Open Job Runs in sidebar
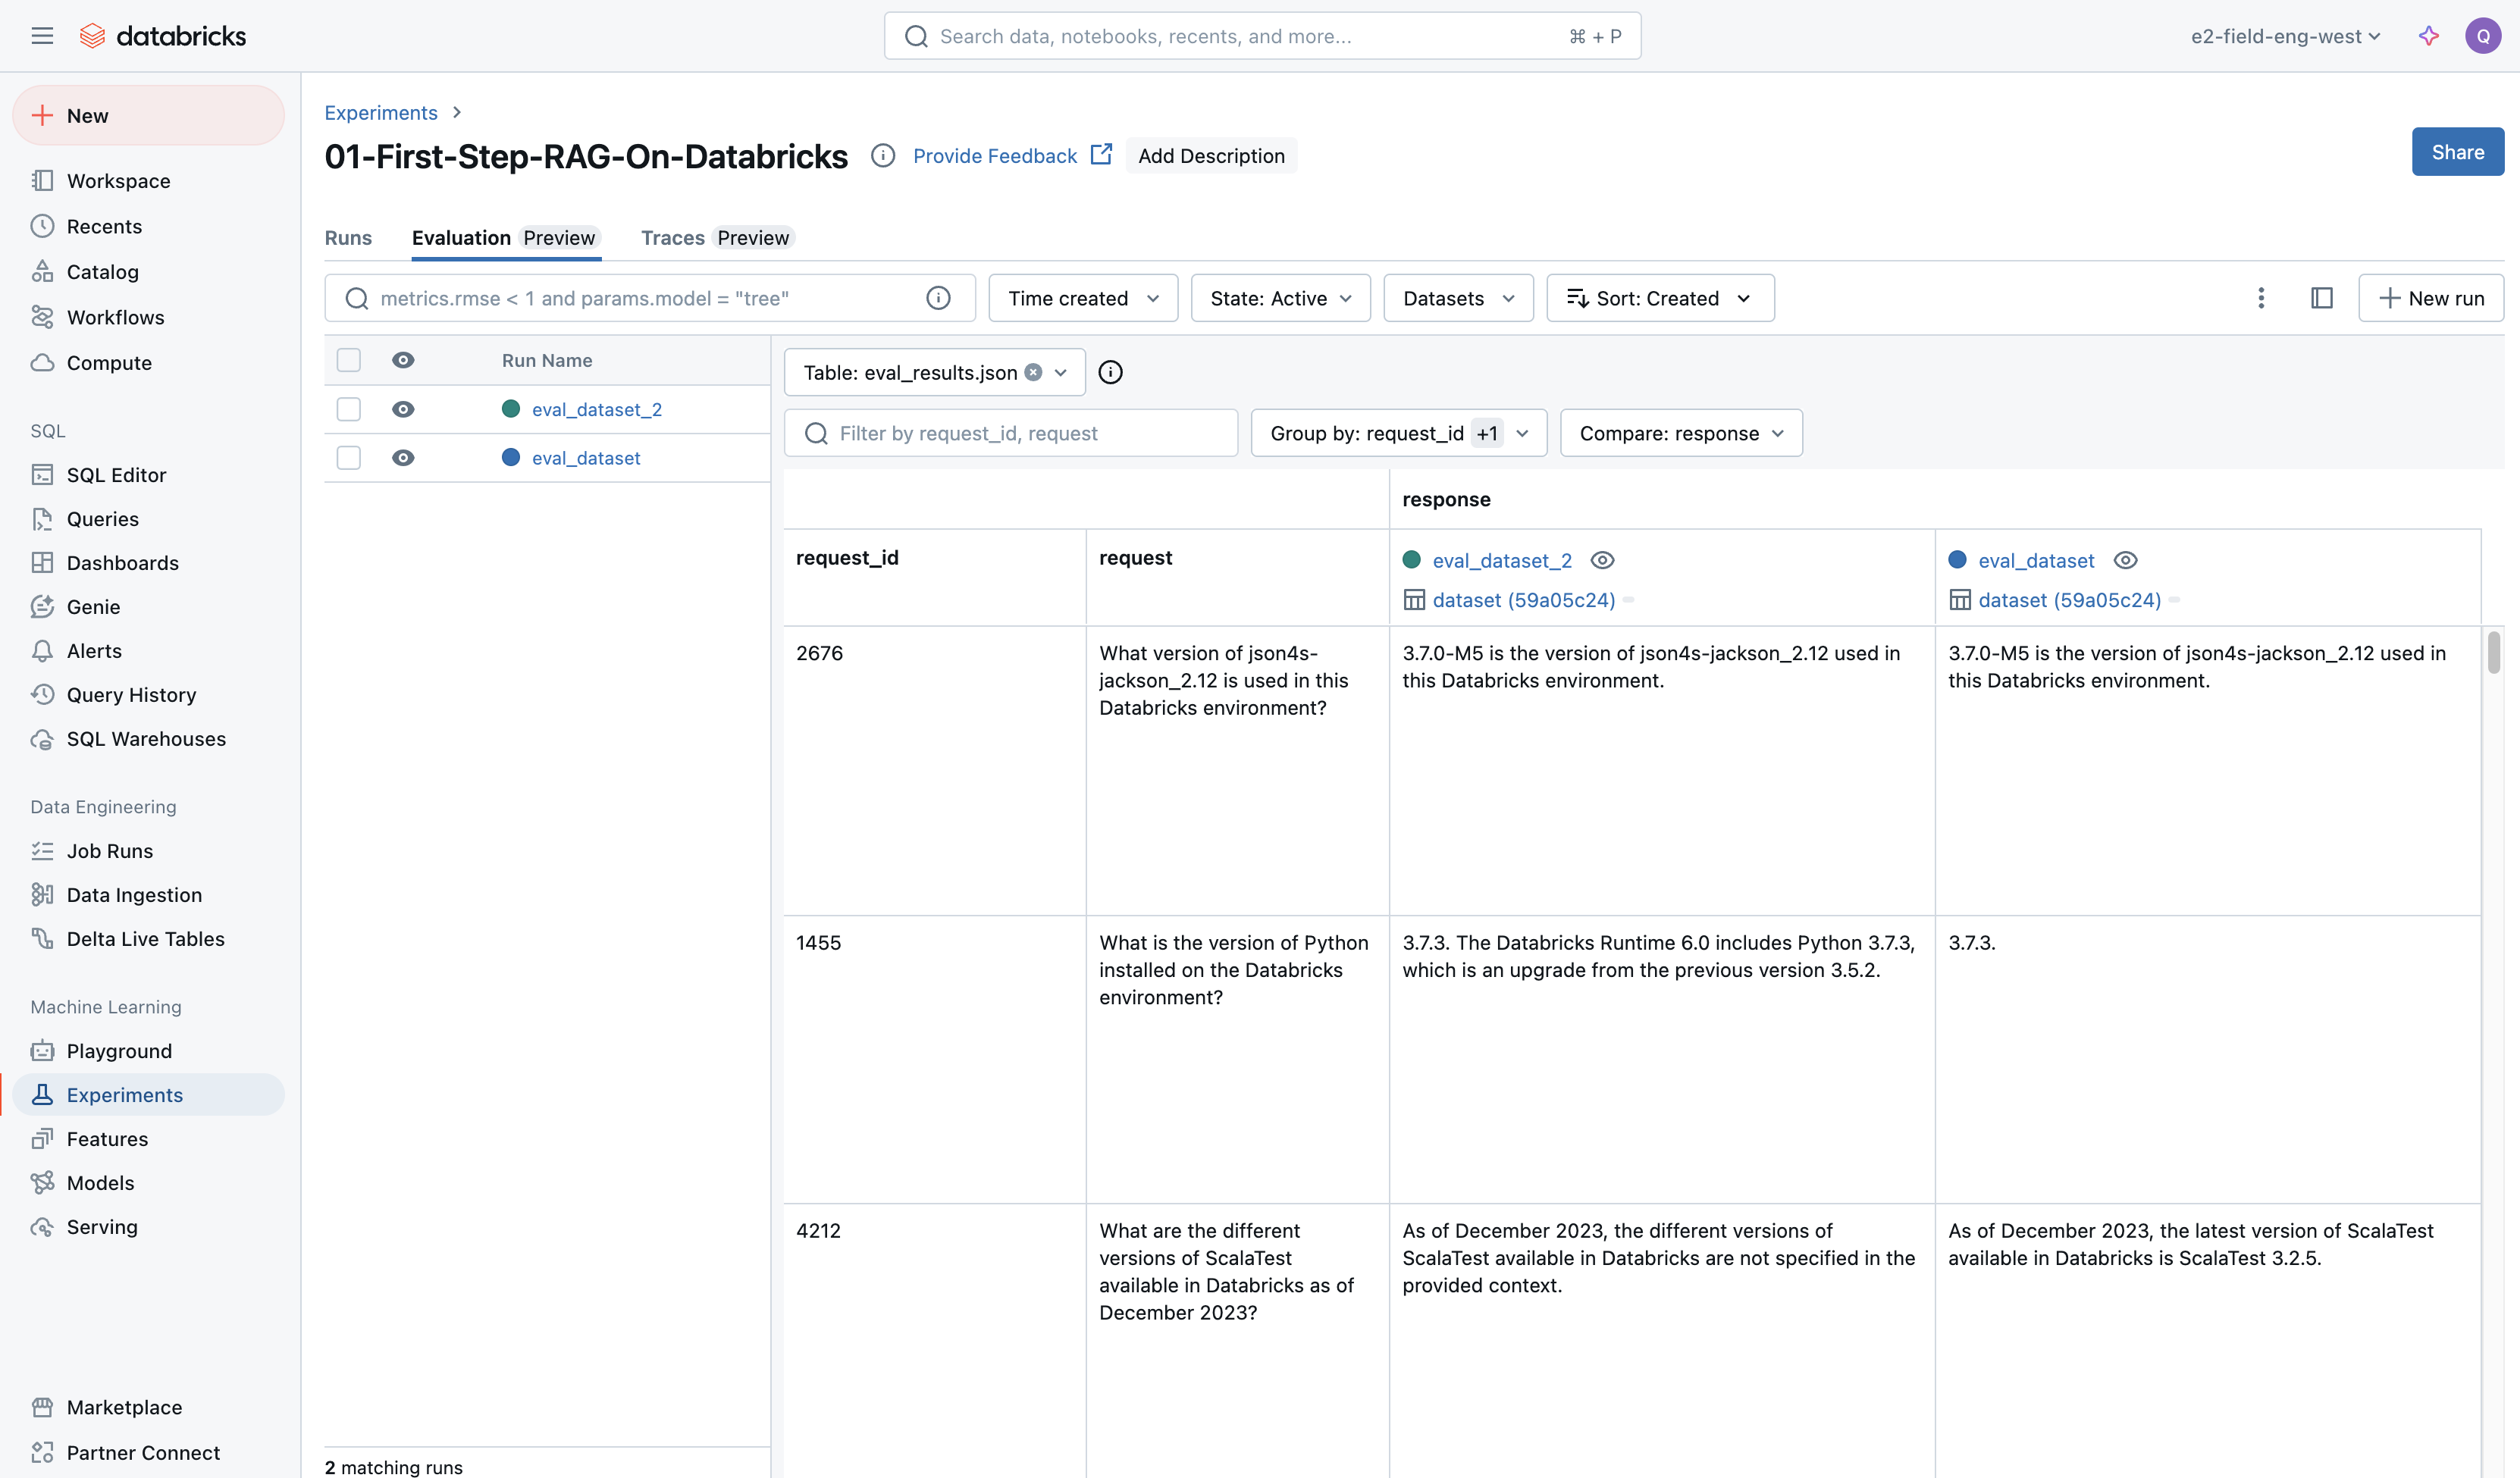Viewport: 2520px width, 1478px height. [148, 851]
